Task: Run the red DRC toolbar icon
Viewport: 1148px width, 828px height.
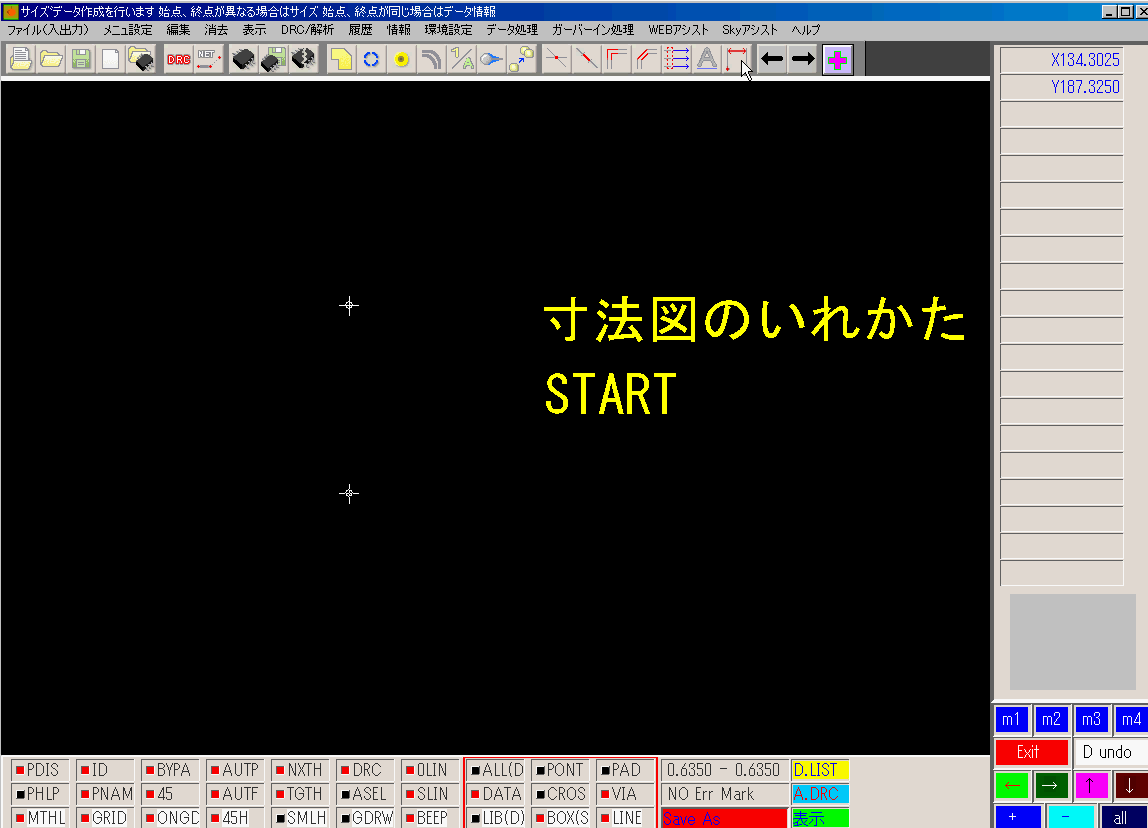Action: 179,59
